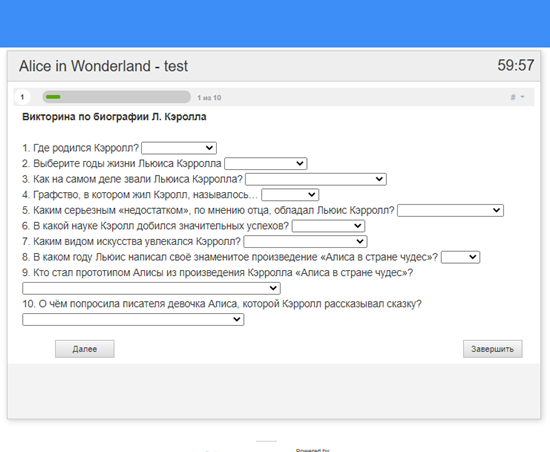Click question 10 text about девочка Алиса
The image size is (550, 452).
222,304
